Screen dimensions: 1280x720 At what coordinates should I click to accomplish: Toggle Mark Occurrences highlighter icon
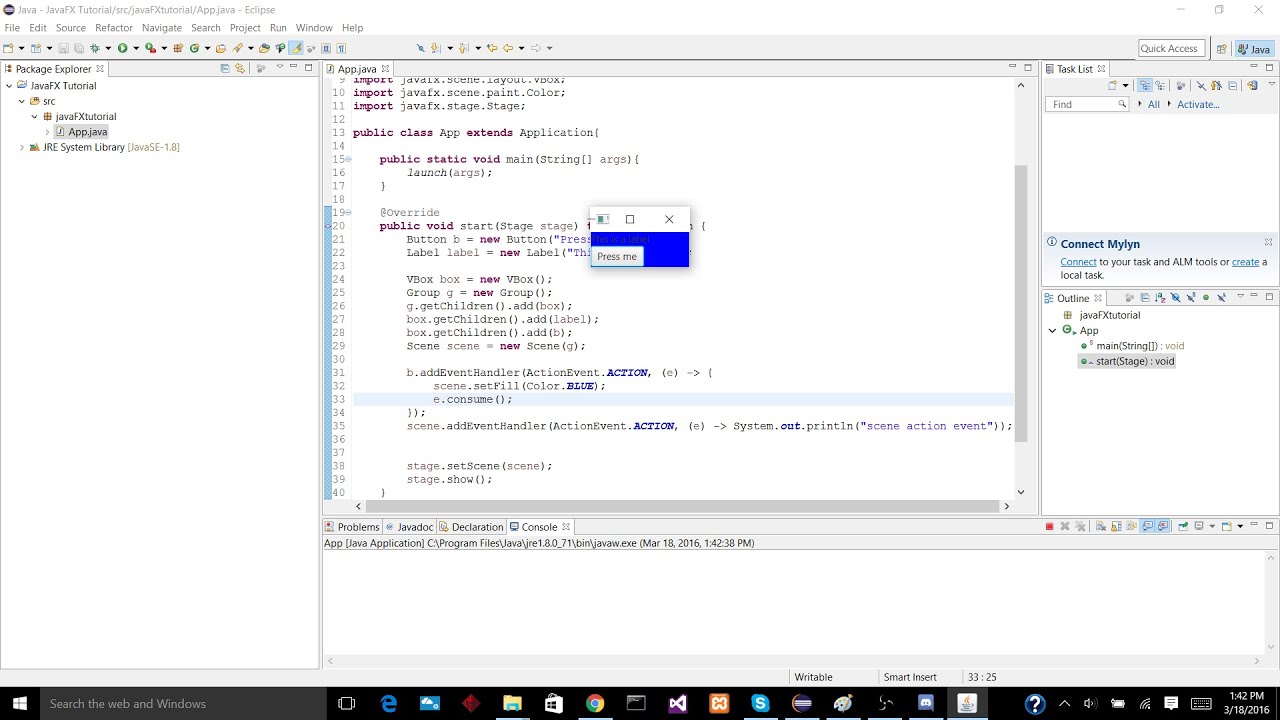(297, 48)
